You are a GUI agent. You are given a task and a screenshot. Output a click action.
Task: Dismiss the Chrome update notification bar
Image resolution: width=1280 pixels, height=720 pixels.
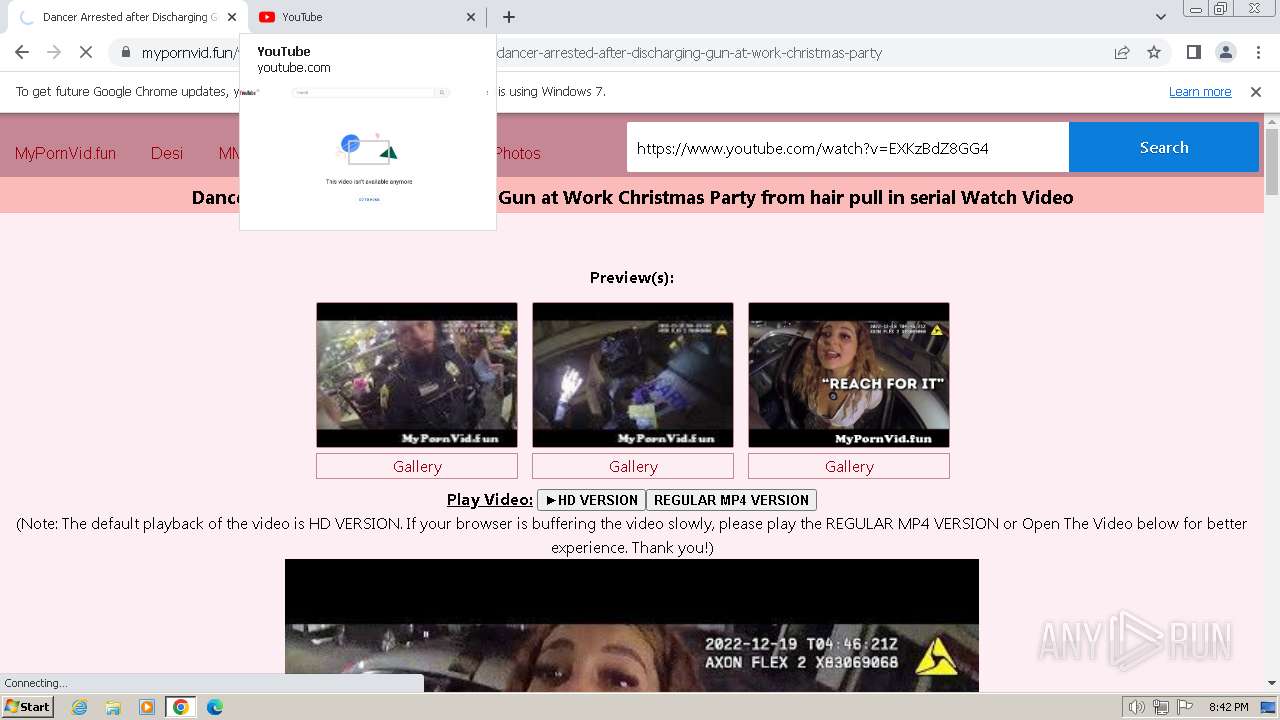click(1256, 91)
